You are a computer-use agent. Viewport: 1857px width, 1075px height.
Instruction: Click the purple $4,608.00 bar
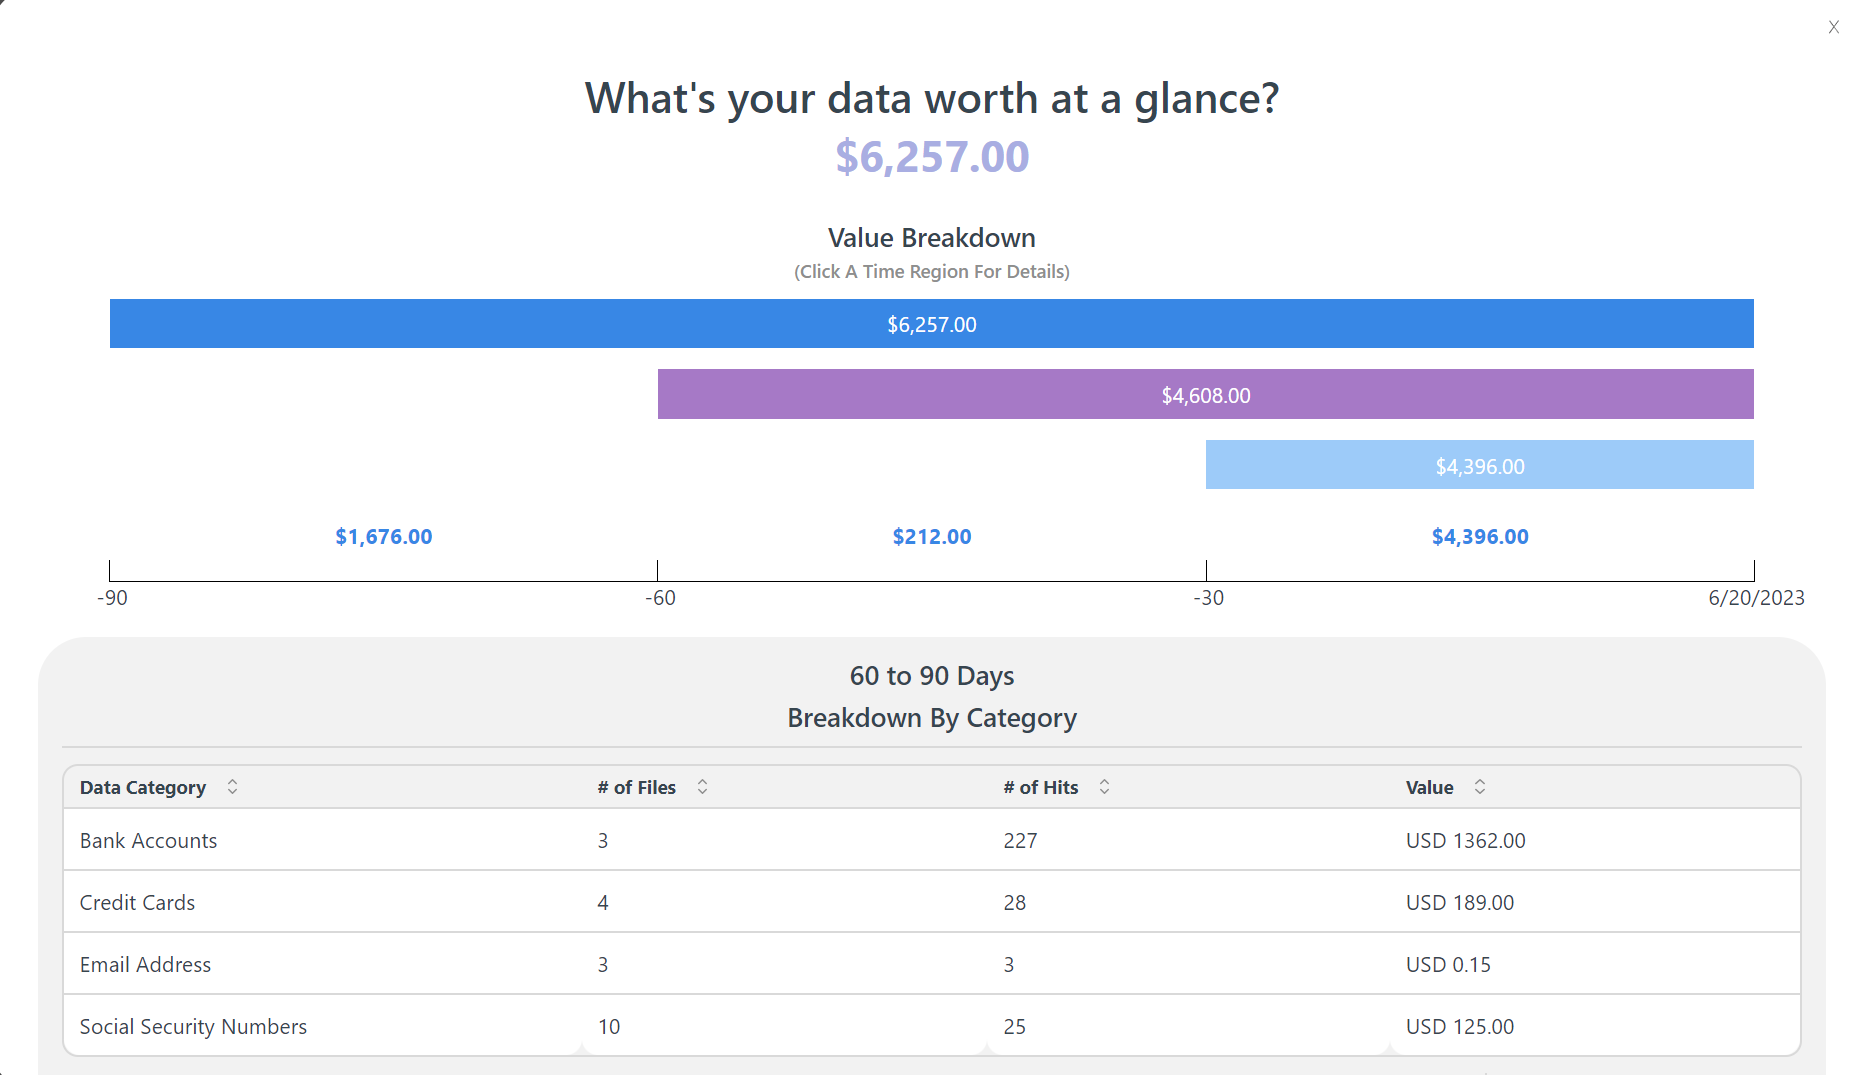[1205, 395]
